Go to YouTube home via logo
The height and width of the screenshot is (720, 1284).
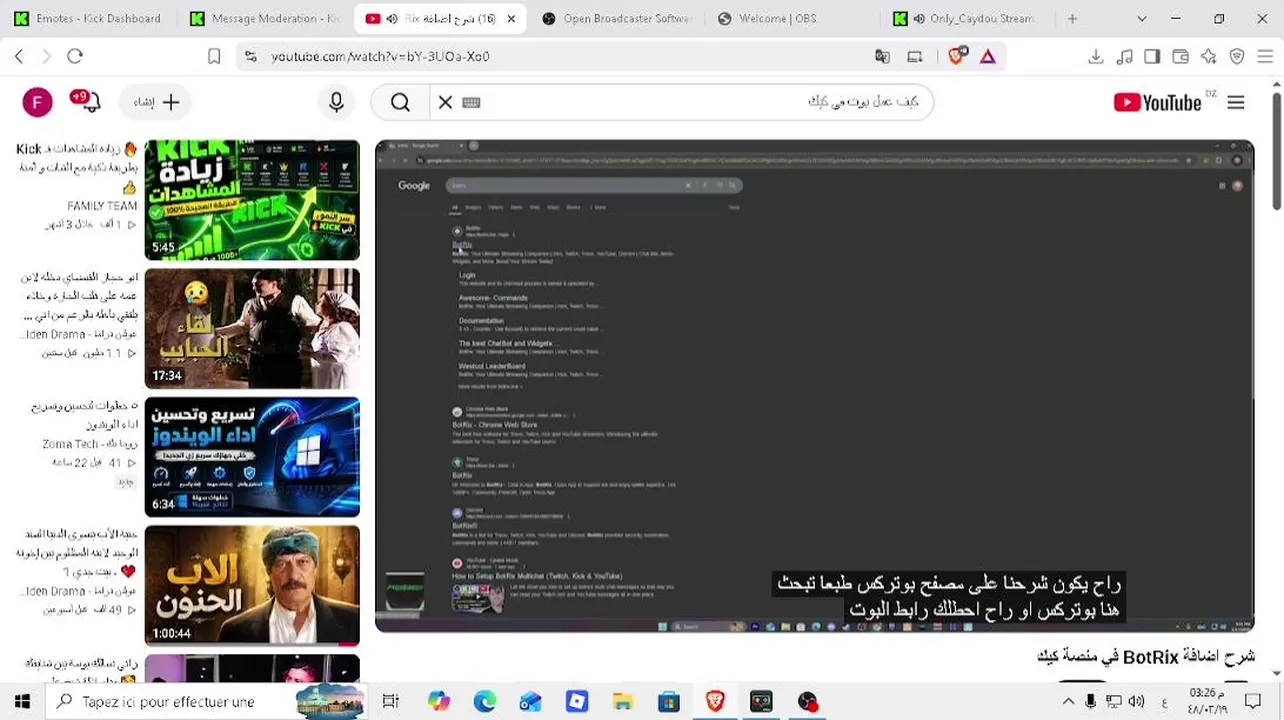click(1157, 102)
